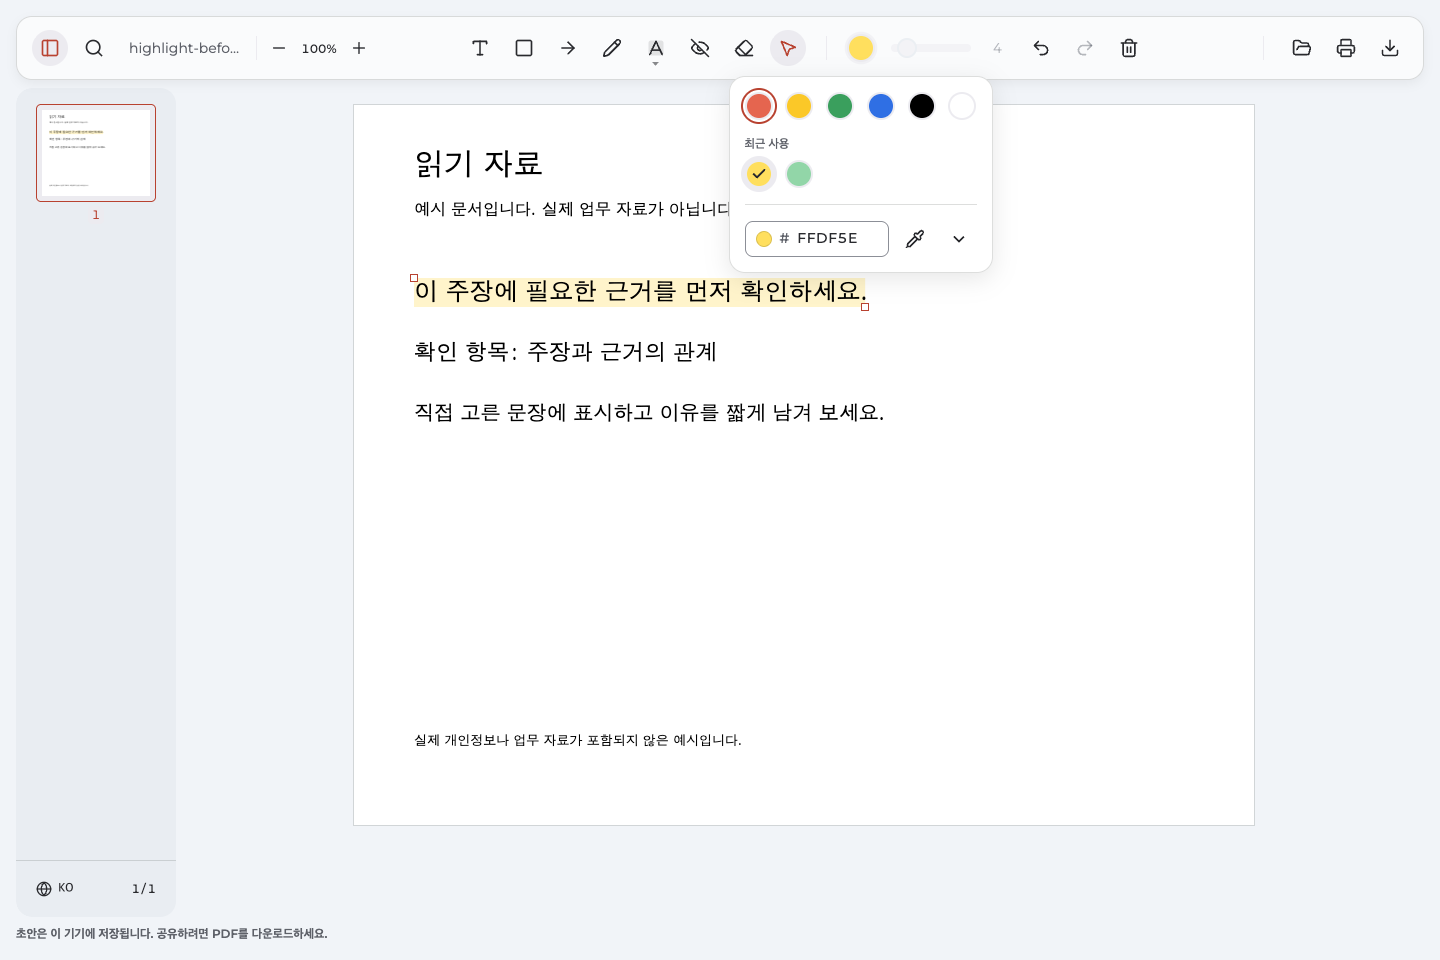Choose the checked recent yellow color

759,174
